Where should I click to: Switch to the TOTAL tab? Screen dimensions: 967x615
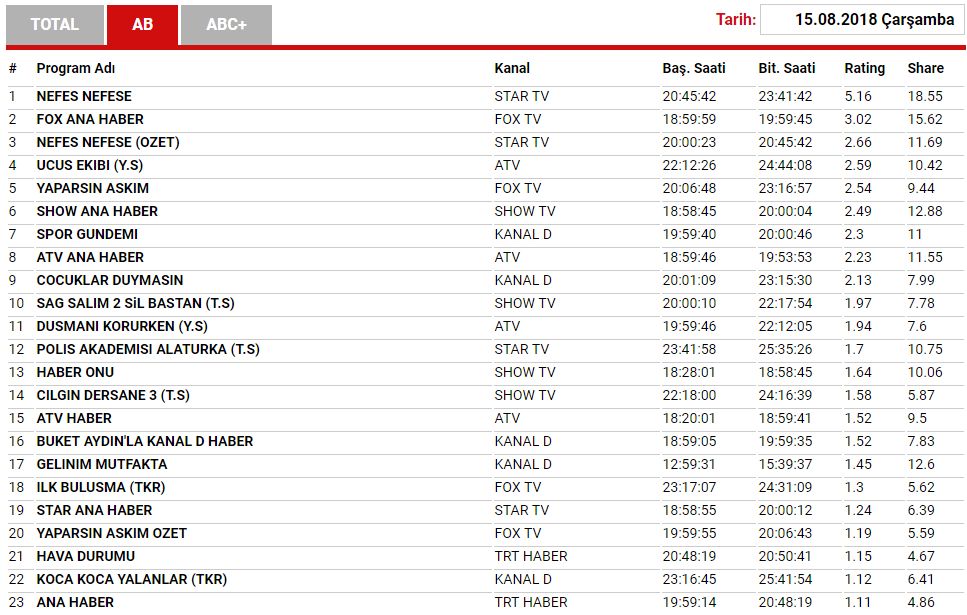point(55,25)
